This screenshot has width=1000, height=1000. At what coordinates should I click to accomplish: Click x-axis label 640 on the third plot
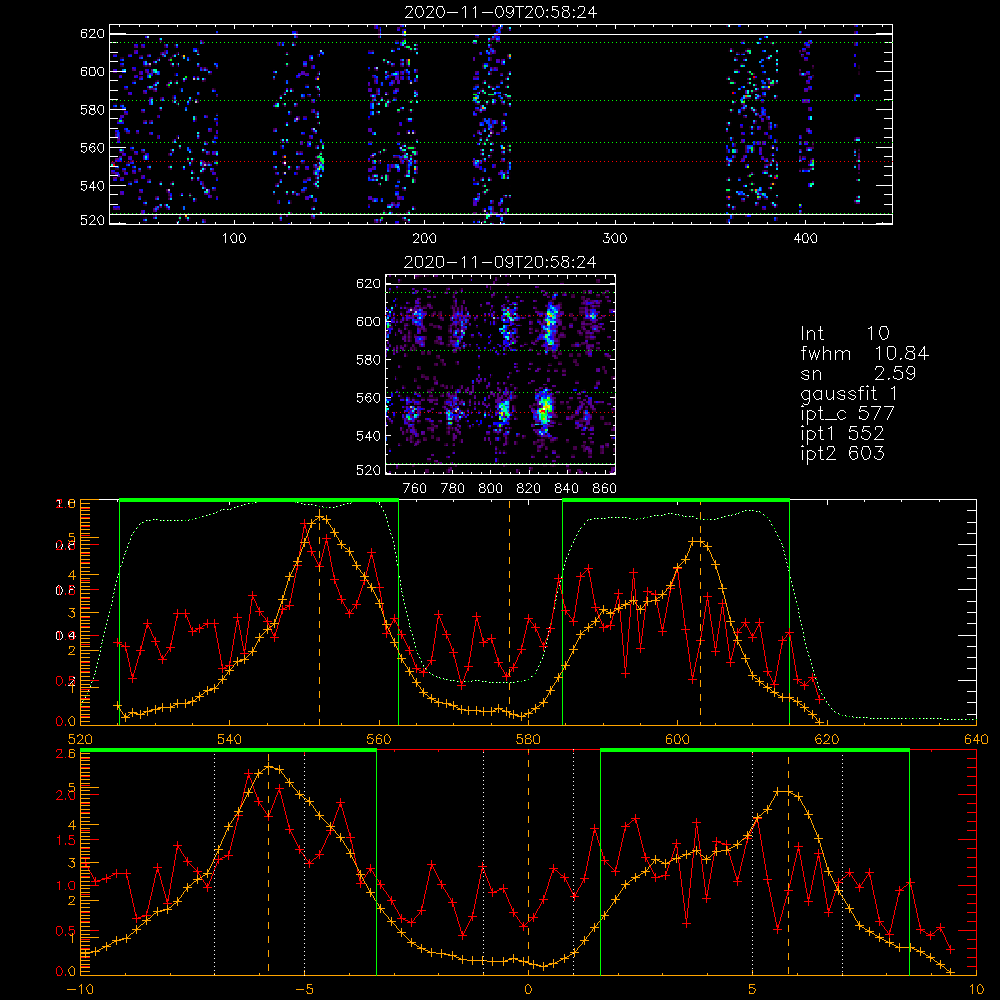[x=976, y=740]
